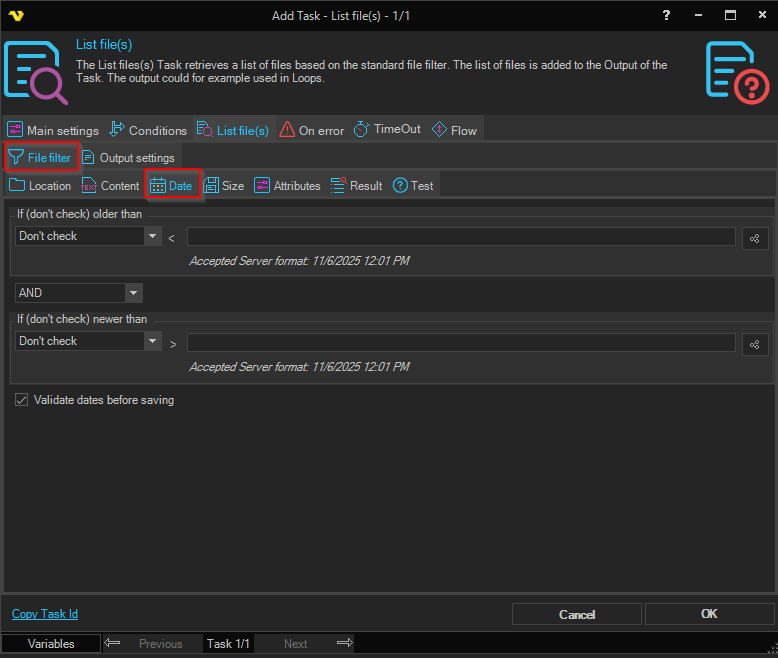Screen dimensions: 778x658
Task: Open the Main settings tab
Action: point(53,130)
